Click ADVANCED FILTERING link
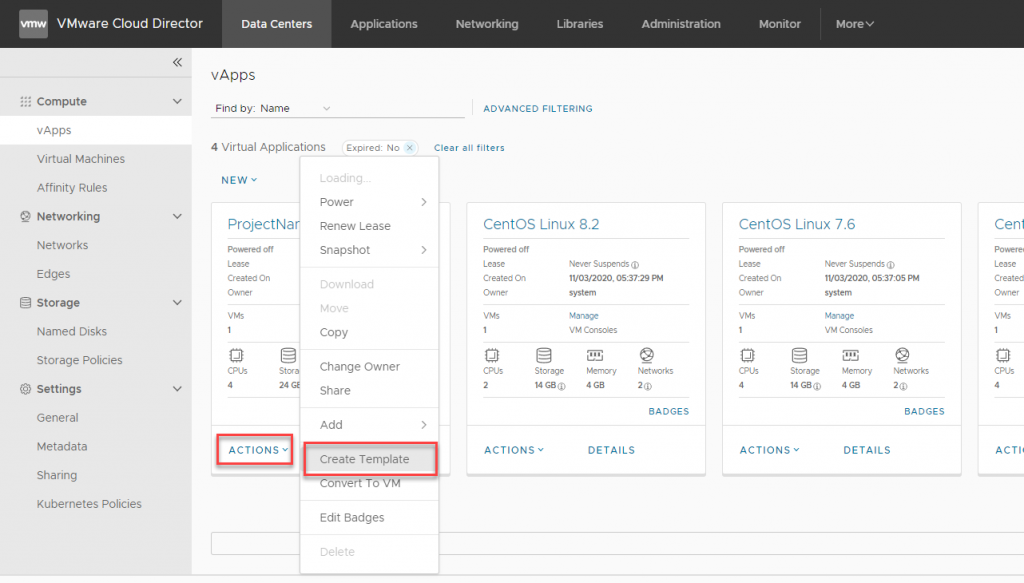The width and height of the screenshot is (1024, 583). (537, 109)
